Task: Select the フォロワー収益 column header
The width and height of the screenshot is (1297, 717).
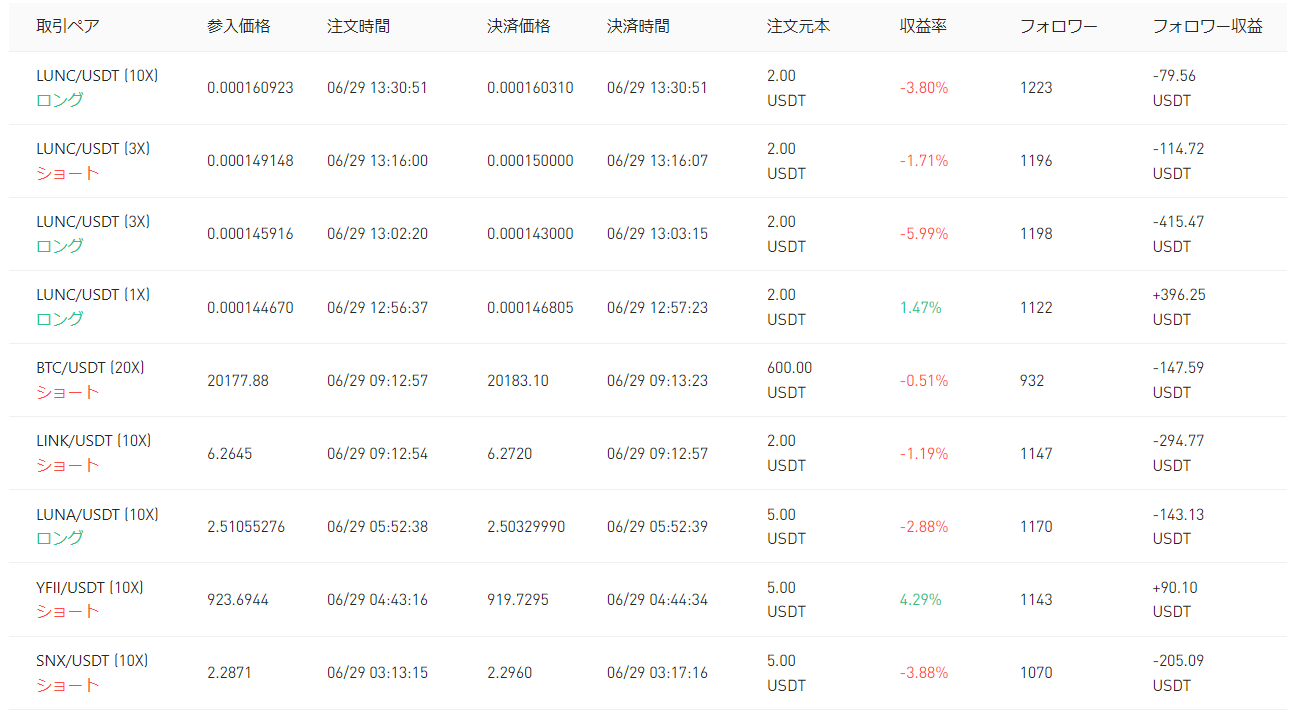Action: [1207, 26]
